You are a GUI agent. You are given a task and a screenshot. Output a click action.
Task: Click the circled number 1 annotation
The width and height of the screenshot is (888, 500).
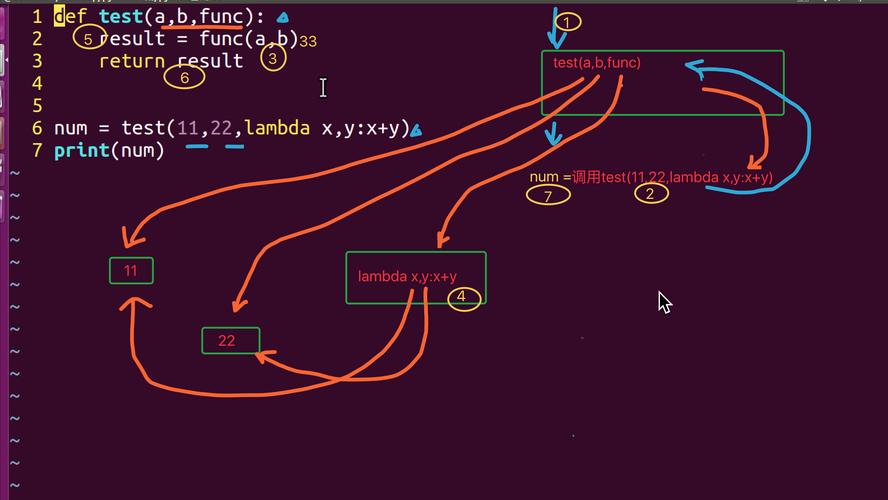567,22
